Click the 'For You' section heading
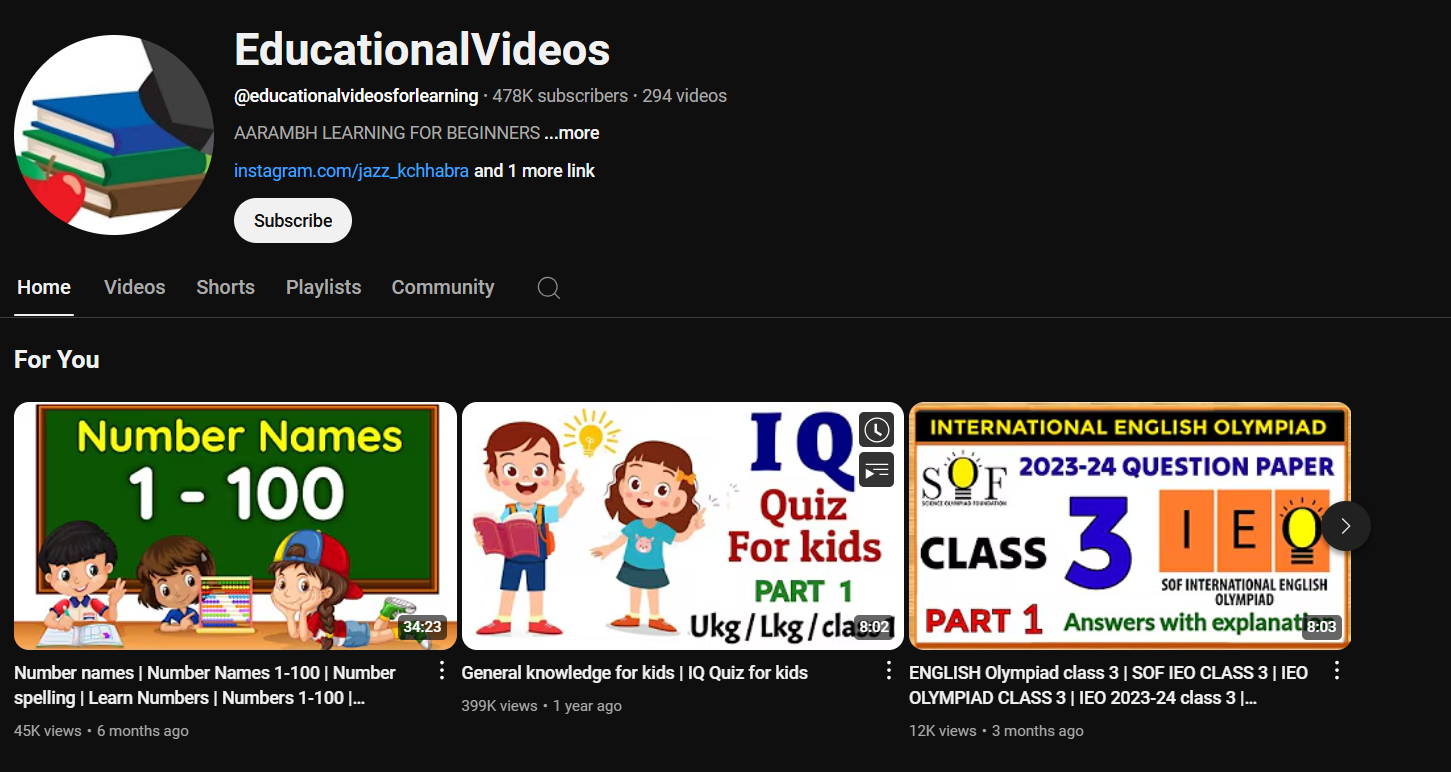The width and height of the screenshot is (1451, 772). (x=57, y=359)
